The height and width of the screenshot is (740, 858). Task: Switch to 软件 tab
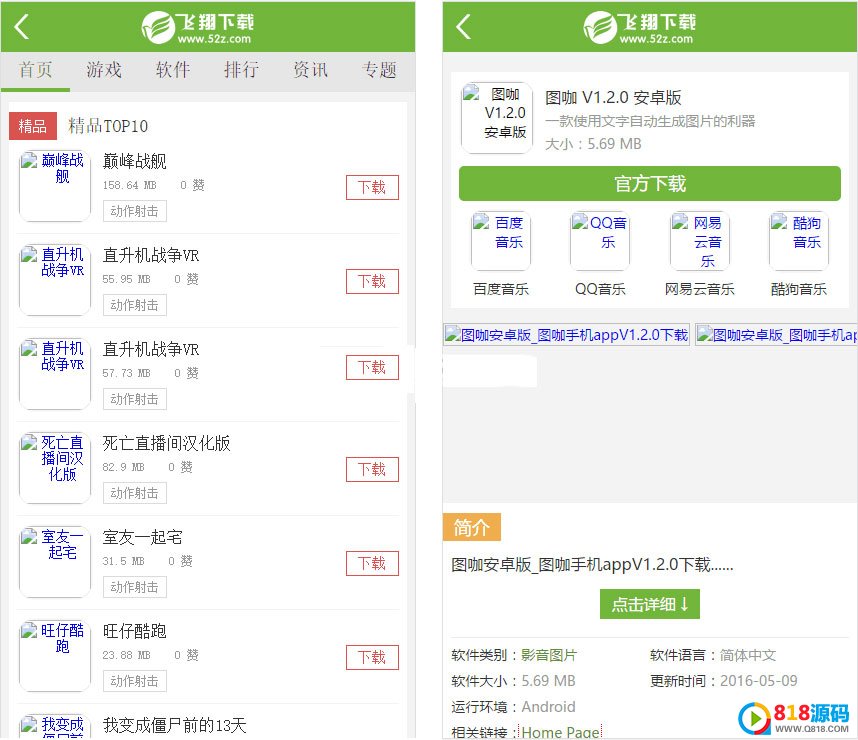point(173,70)
